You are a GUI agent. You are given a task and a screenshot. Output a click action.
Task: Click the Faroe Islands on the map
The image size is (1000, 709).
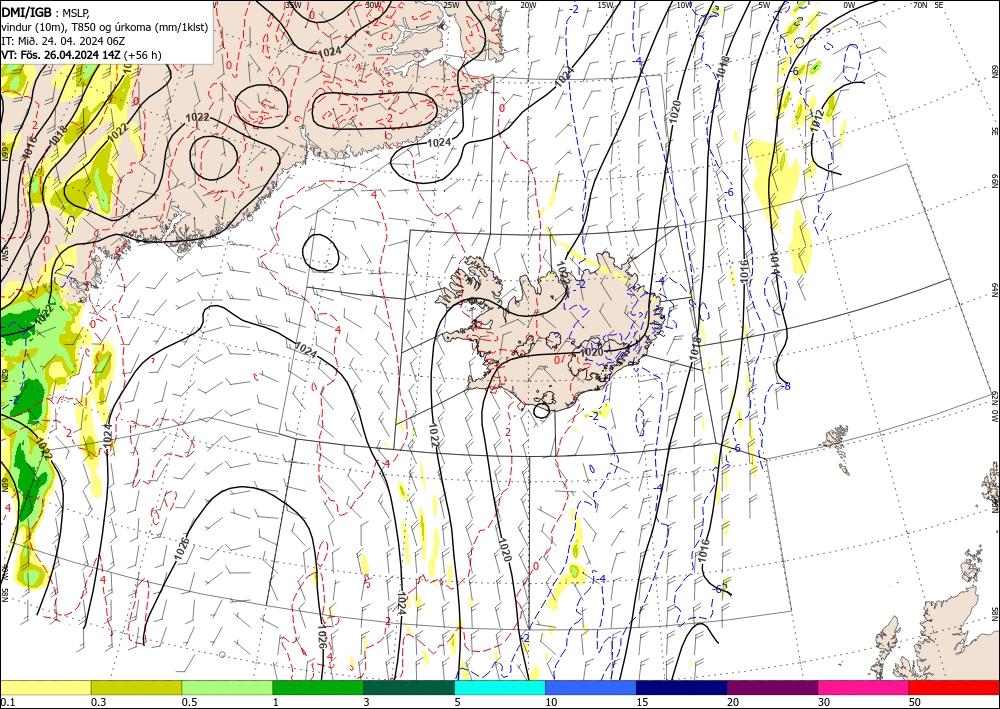(837, 444)
